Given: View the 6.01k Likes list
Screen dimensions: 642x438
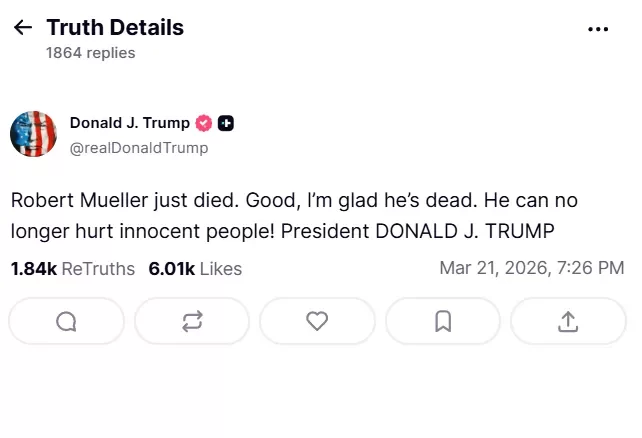Looking at the screenshot, I should [x=195, y=268].
